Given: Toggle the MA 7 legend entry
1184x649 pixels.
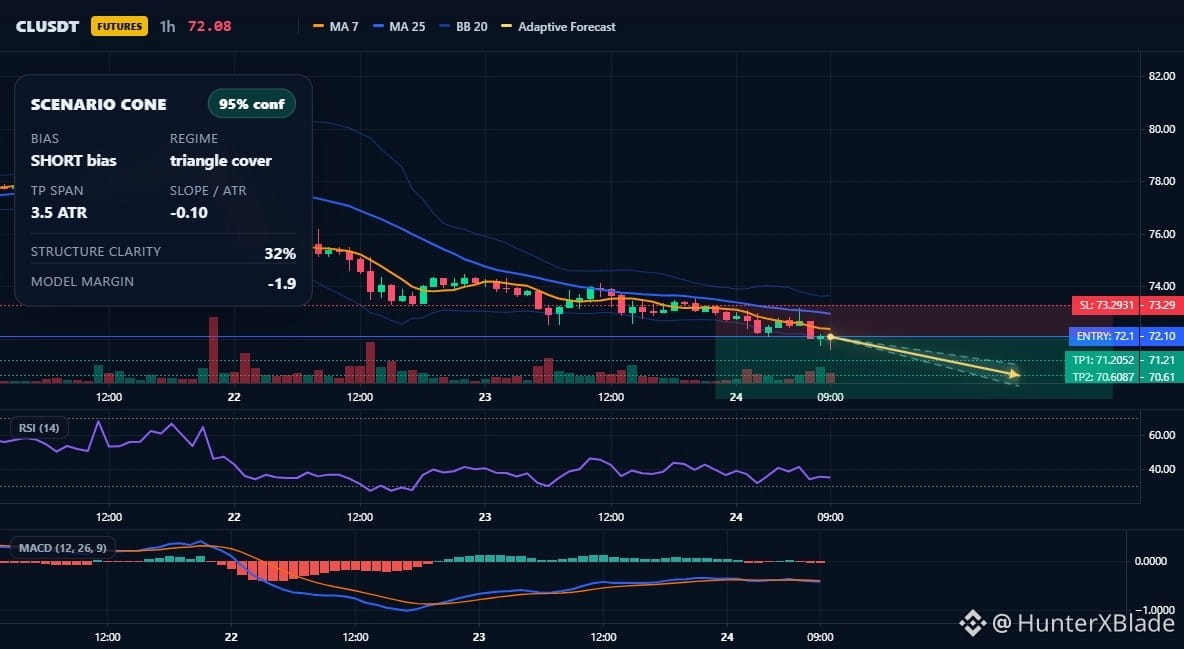Looking at the screenshot, I should tap(336, 26).
